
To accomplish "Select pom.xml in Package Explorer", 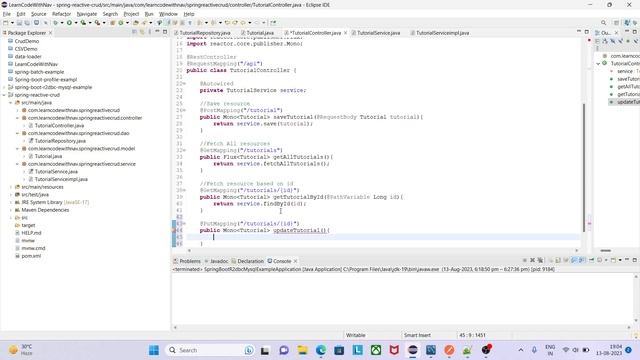I will click(x=31, y=256).
